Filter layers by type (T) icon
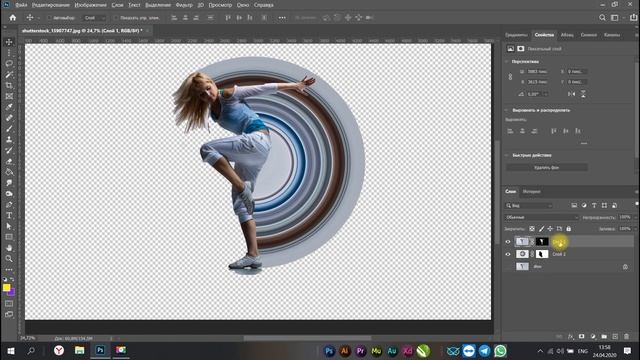This screenshot has height=360, width=640. (594, 205)
